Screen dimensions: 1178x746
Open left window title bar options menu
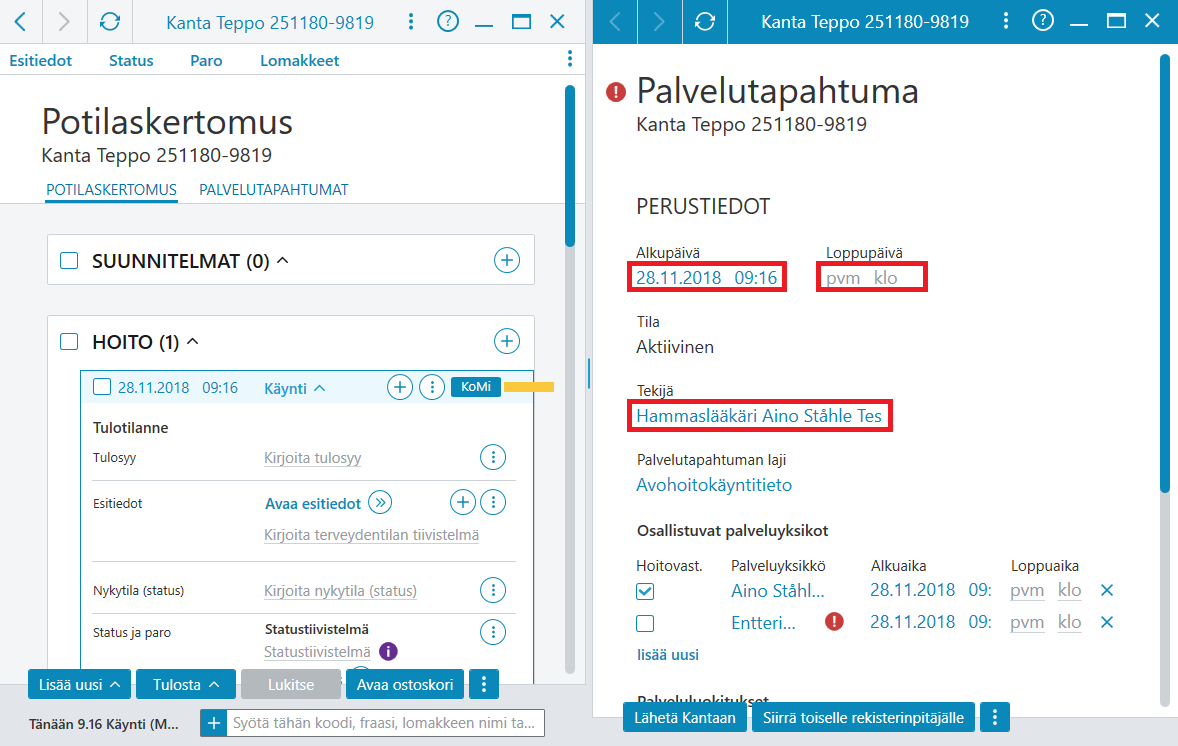point(410,22)
